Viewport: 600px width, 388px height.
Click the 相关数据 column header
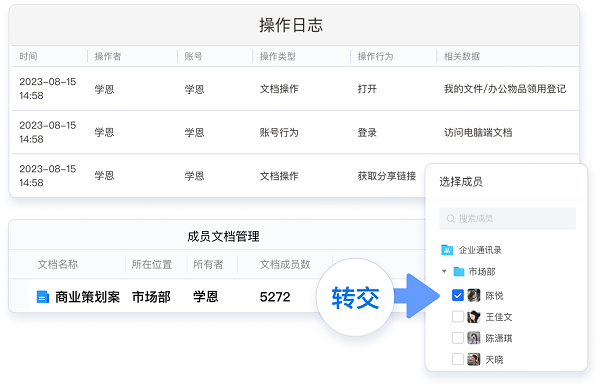461,56
